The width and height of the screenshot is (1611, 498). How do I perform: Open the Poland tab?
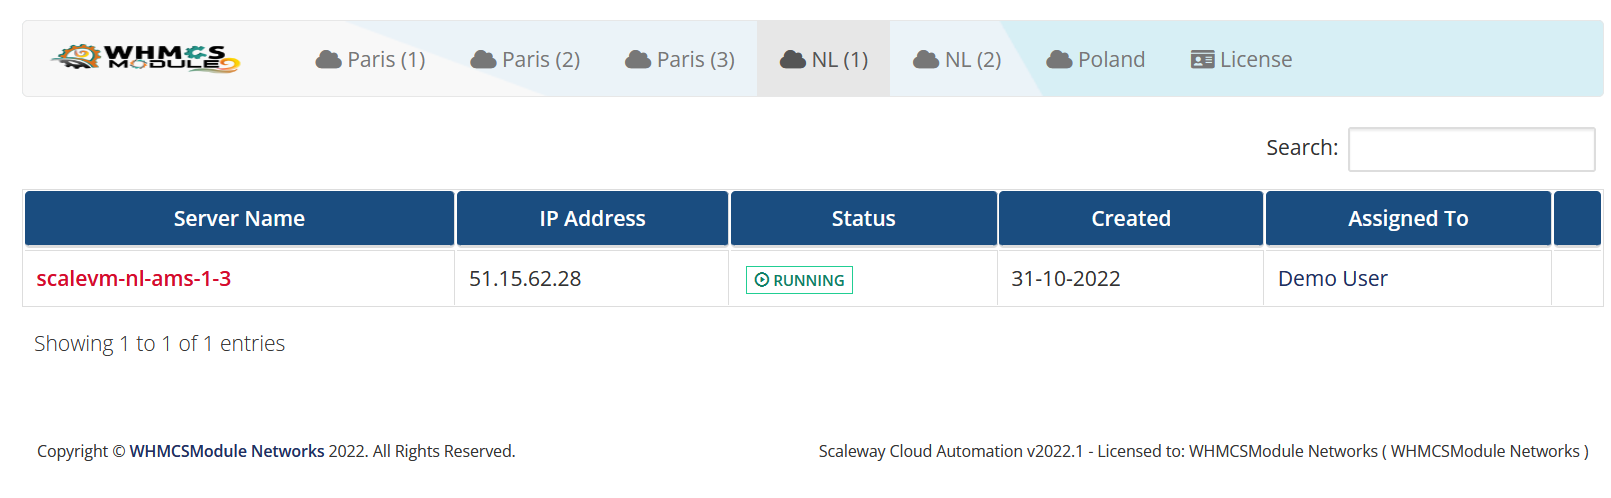coord(1096,60)
